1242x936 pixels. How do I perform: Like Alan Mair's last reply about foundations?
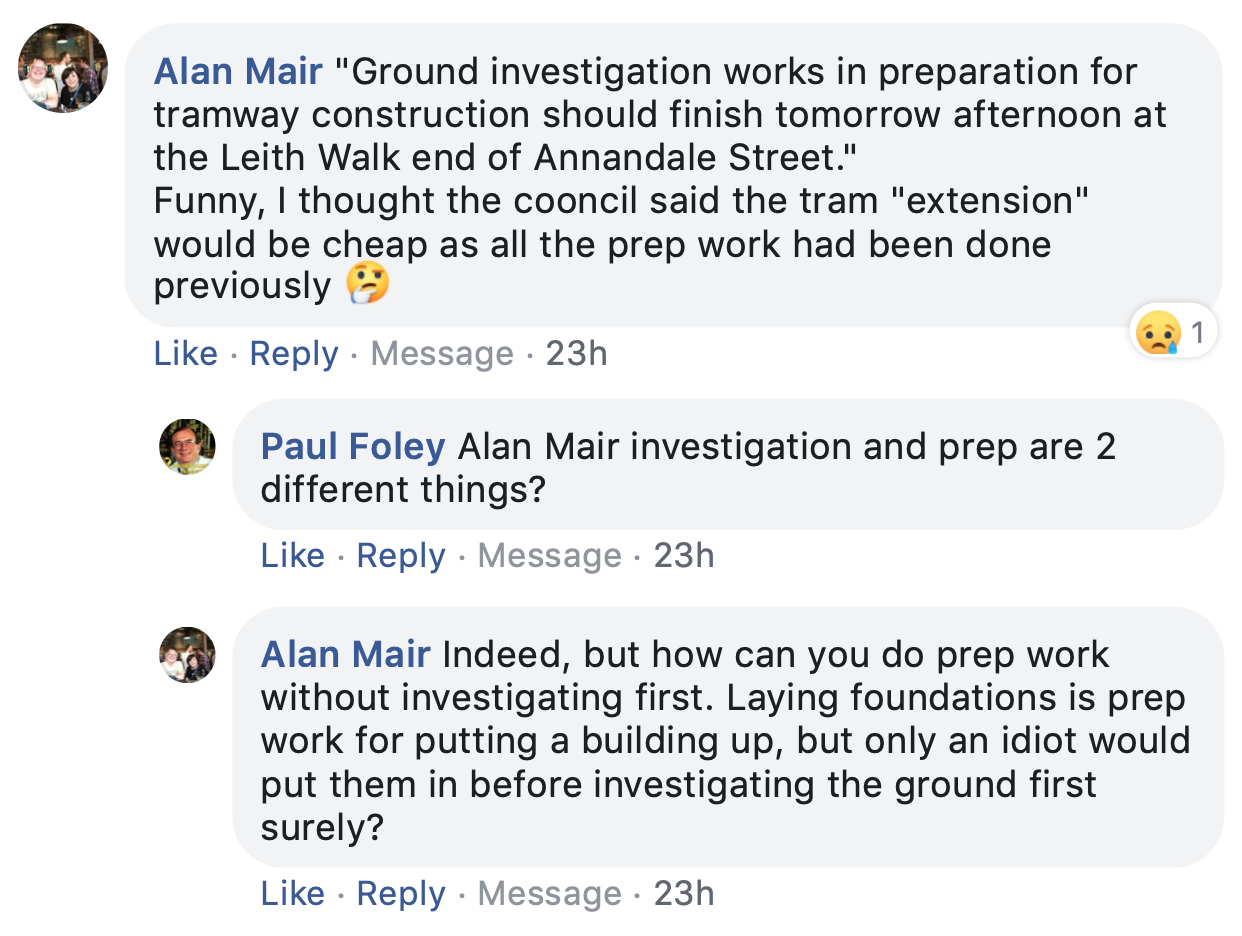(293, 894)
